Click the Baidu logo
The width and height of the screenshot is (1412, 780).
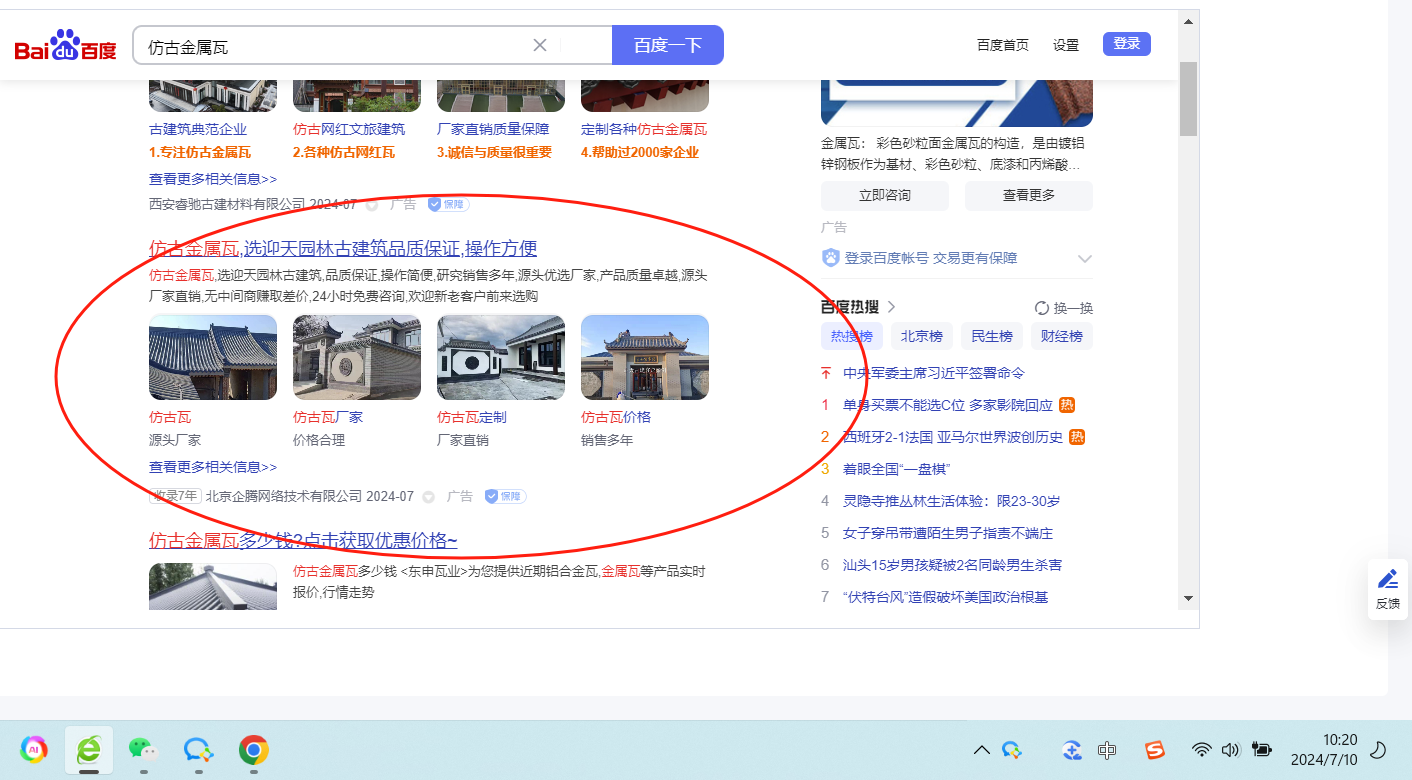coord(66,46)
